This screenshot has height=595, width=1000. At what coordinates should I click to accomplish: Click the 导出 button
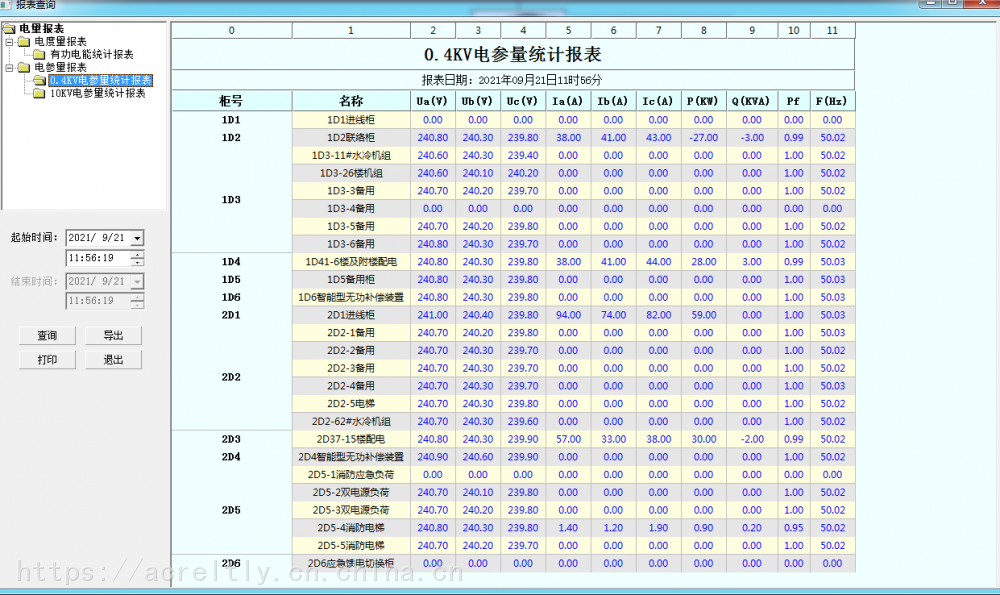click(x=114, y=335)
